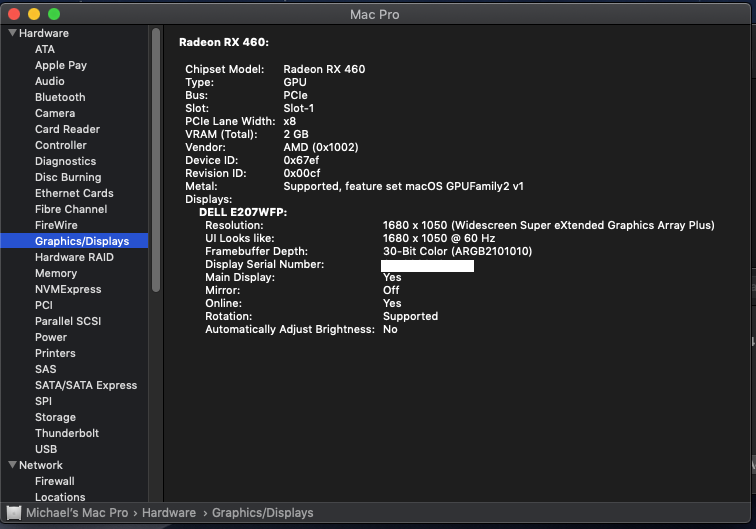
Task: Click Michael's Mac Pro in path bar
Action: pos(77,513)
